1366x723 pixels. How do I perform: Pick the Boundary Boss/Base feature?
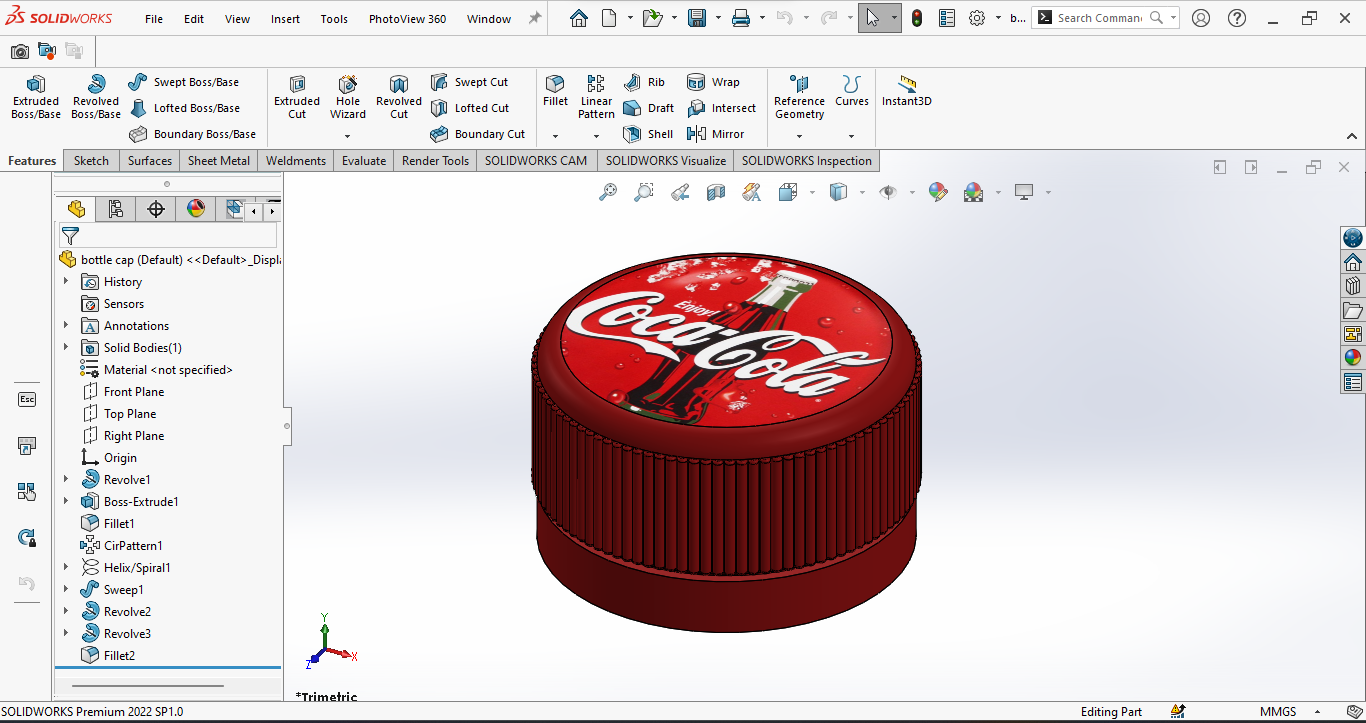(x=192, y=134)
